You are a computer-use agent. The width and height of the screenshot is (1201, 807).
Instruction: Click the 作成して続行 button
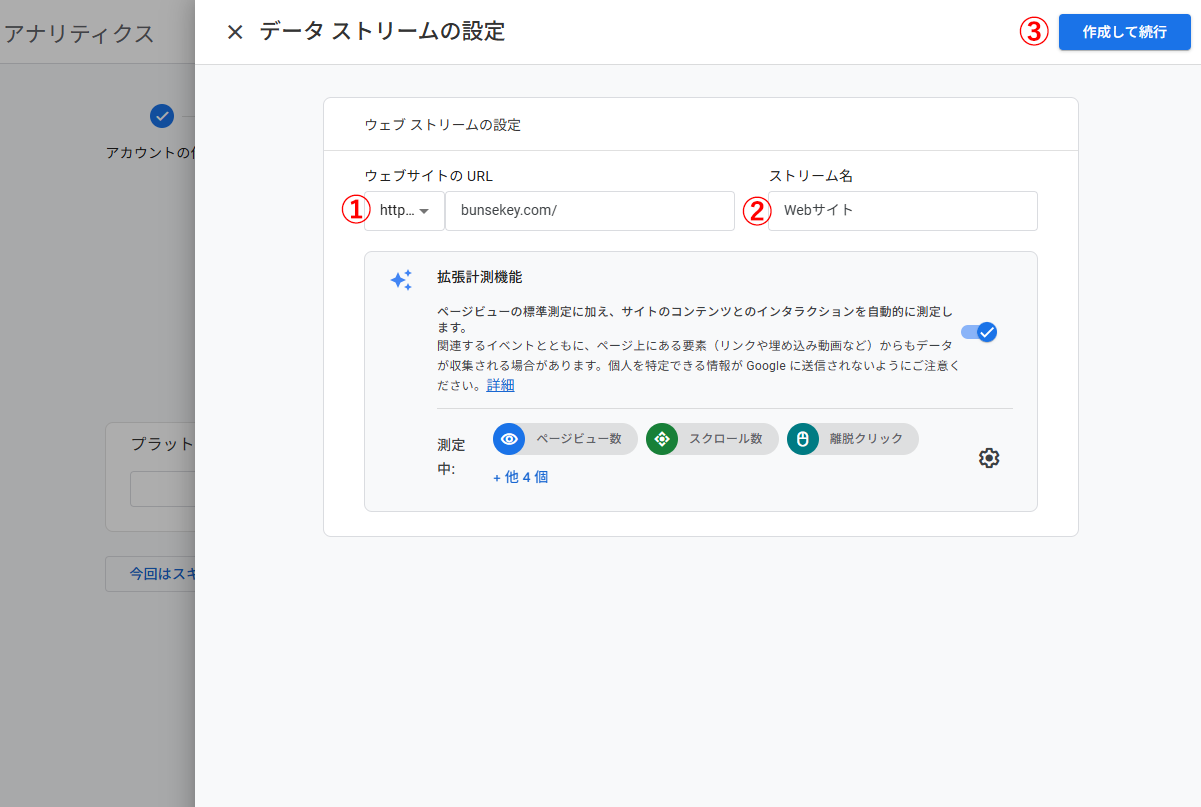[1124, 31]
